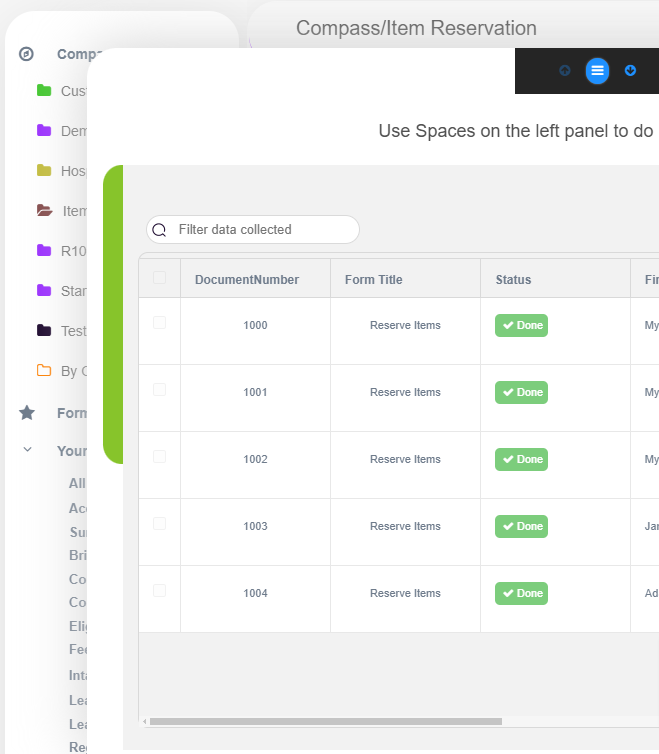Image resolution: width=659 pixels, height=754 pixels.
Task: Collapse the Your section chevron in sidebar
Action: click(28, 450)
